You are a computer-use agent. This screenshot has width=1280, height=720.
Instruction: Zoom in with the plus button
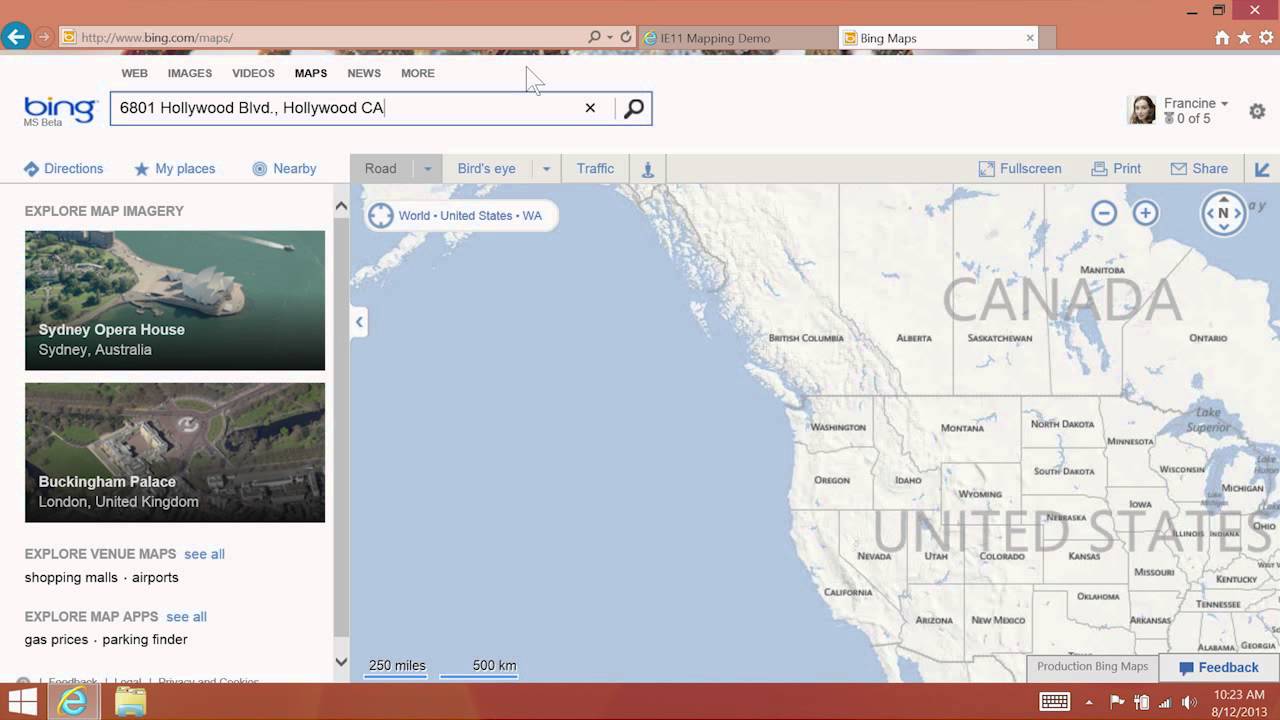tap(1145, 212)
